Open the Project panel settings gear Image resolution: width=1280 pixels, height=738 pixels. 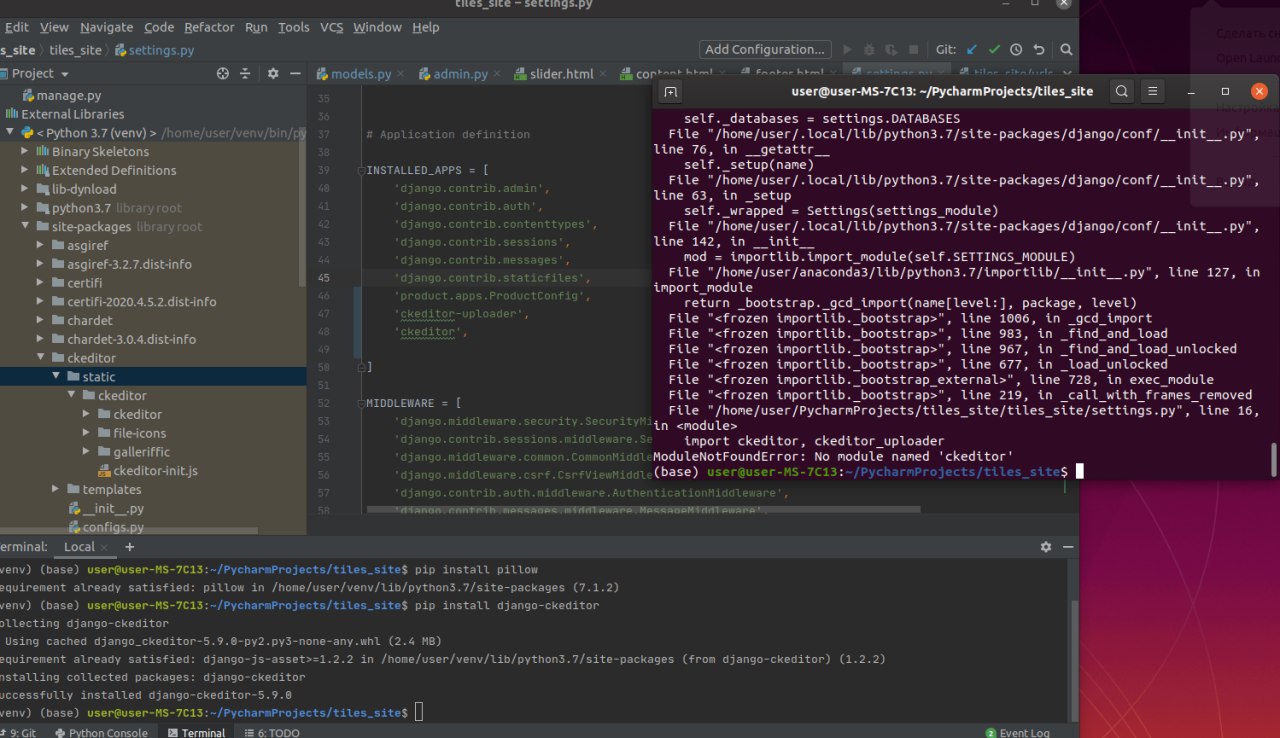point(273,74)
